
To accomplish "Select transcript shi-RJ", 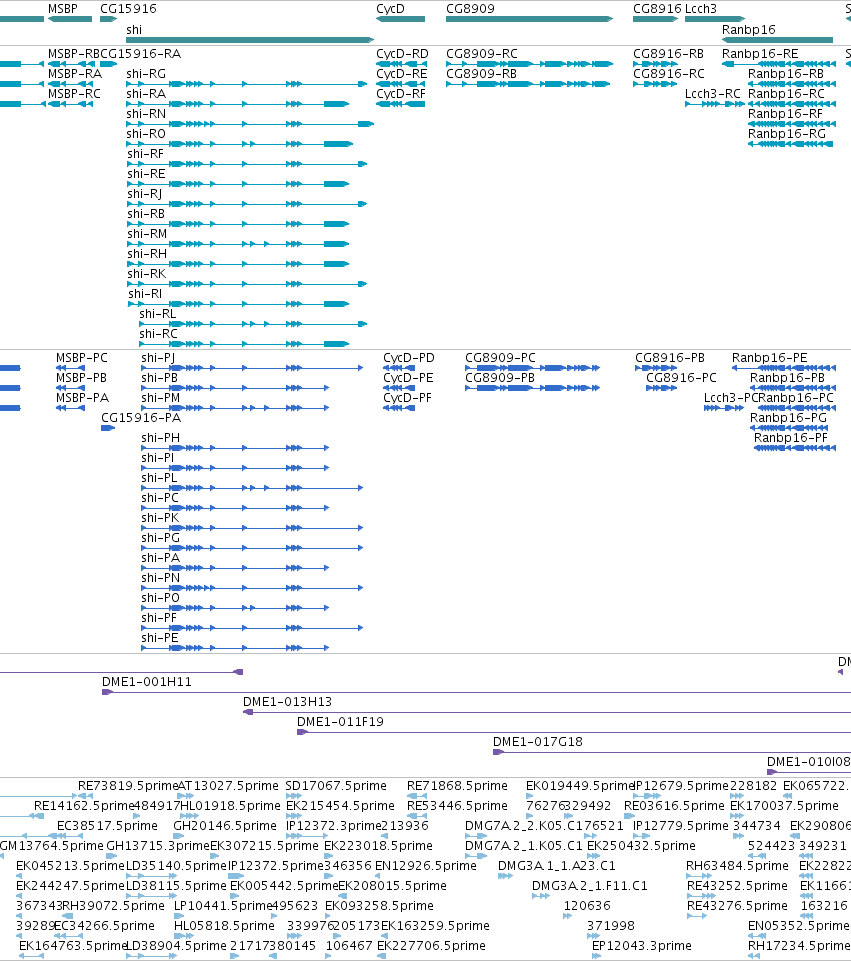I will 247,204.
